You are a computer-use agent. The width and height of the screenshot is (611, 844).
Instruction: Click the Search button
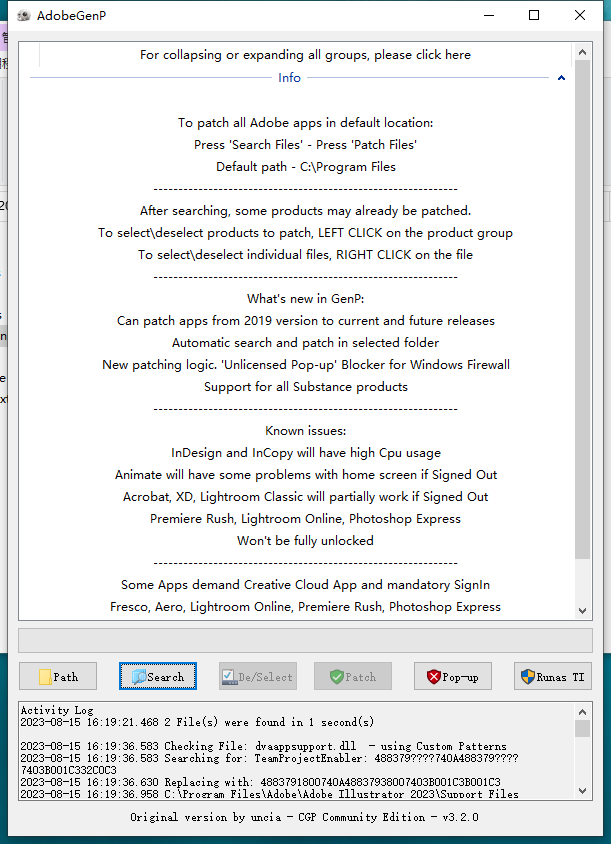tap(158, 676)
